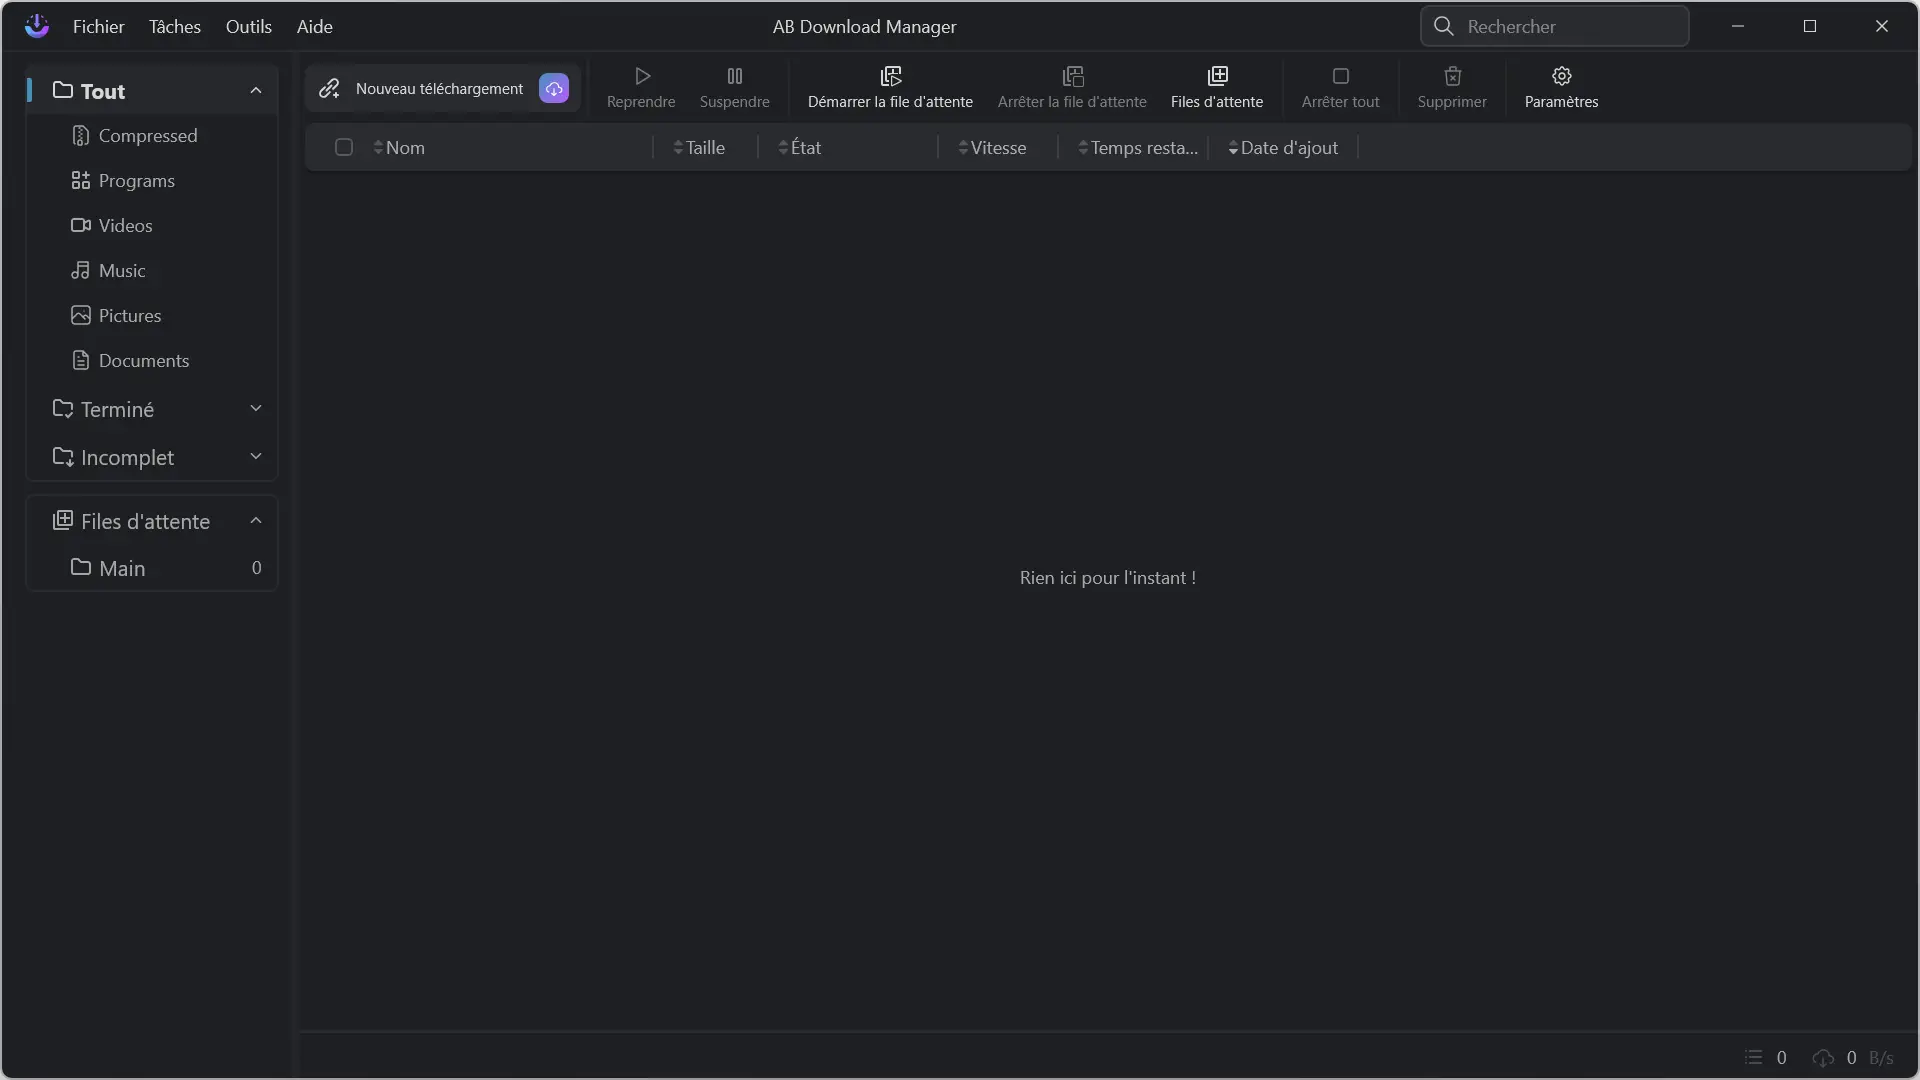This screenshot has height=1080, width=1920.
Task: Select the Tout category
Action: point(152,91)
